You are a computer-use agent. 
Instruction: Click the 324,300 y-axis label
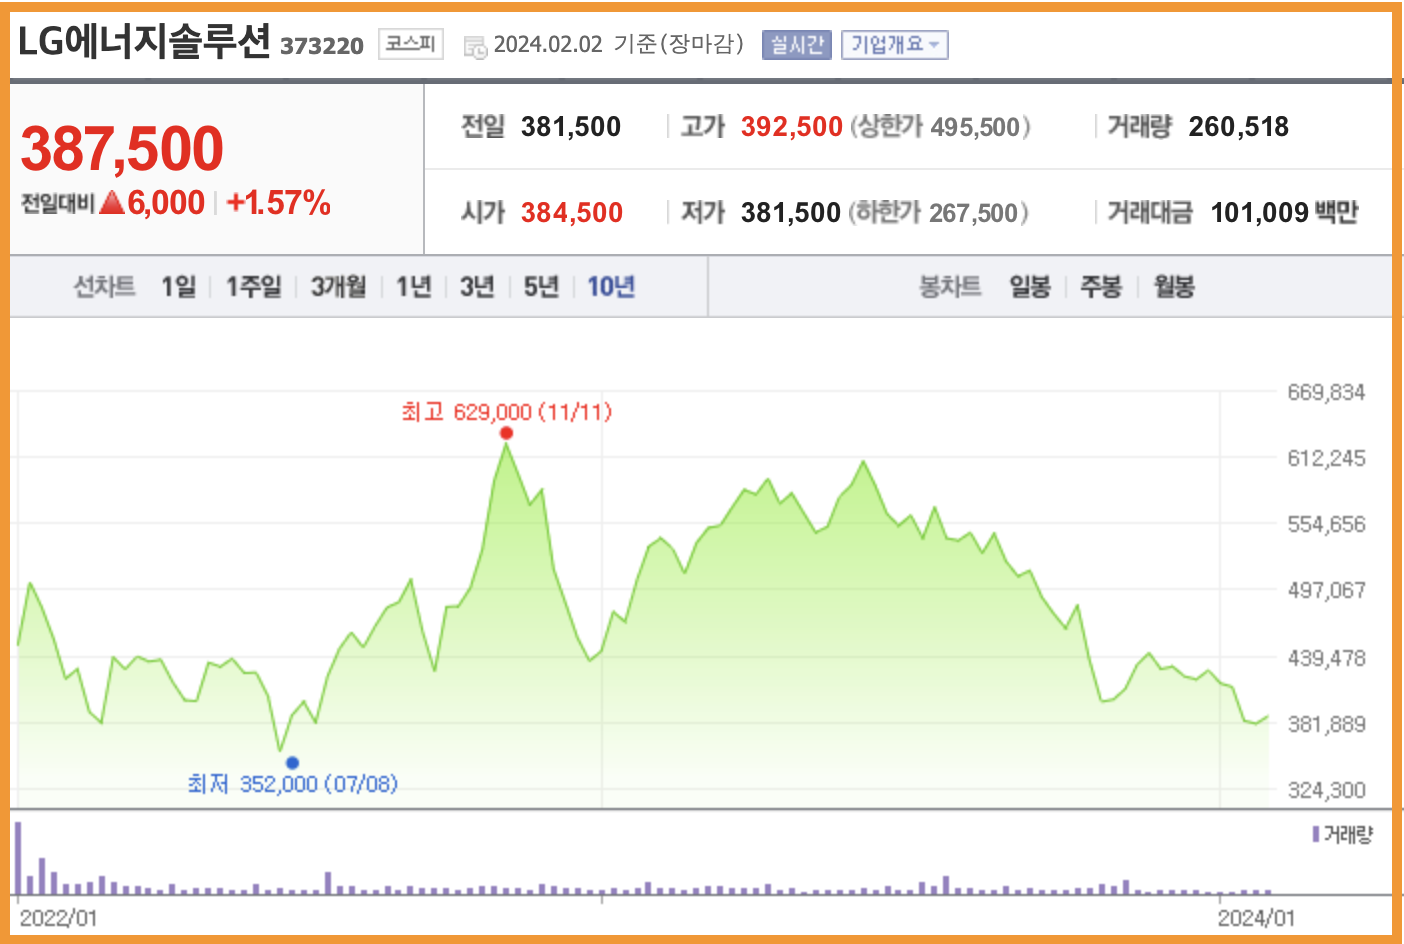[x=1326, y=790]
